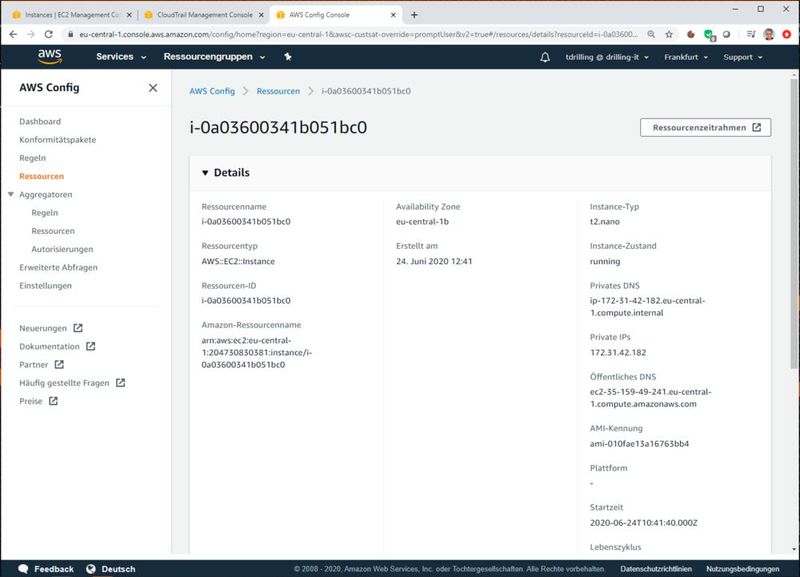Click Ressourcen breadcrumb link

pos(278,91)
